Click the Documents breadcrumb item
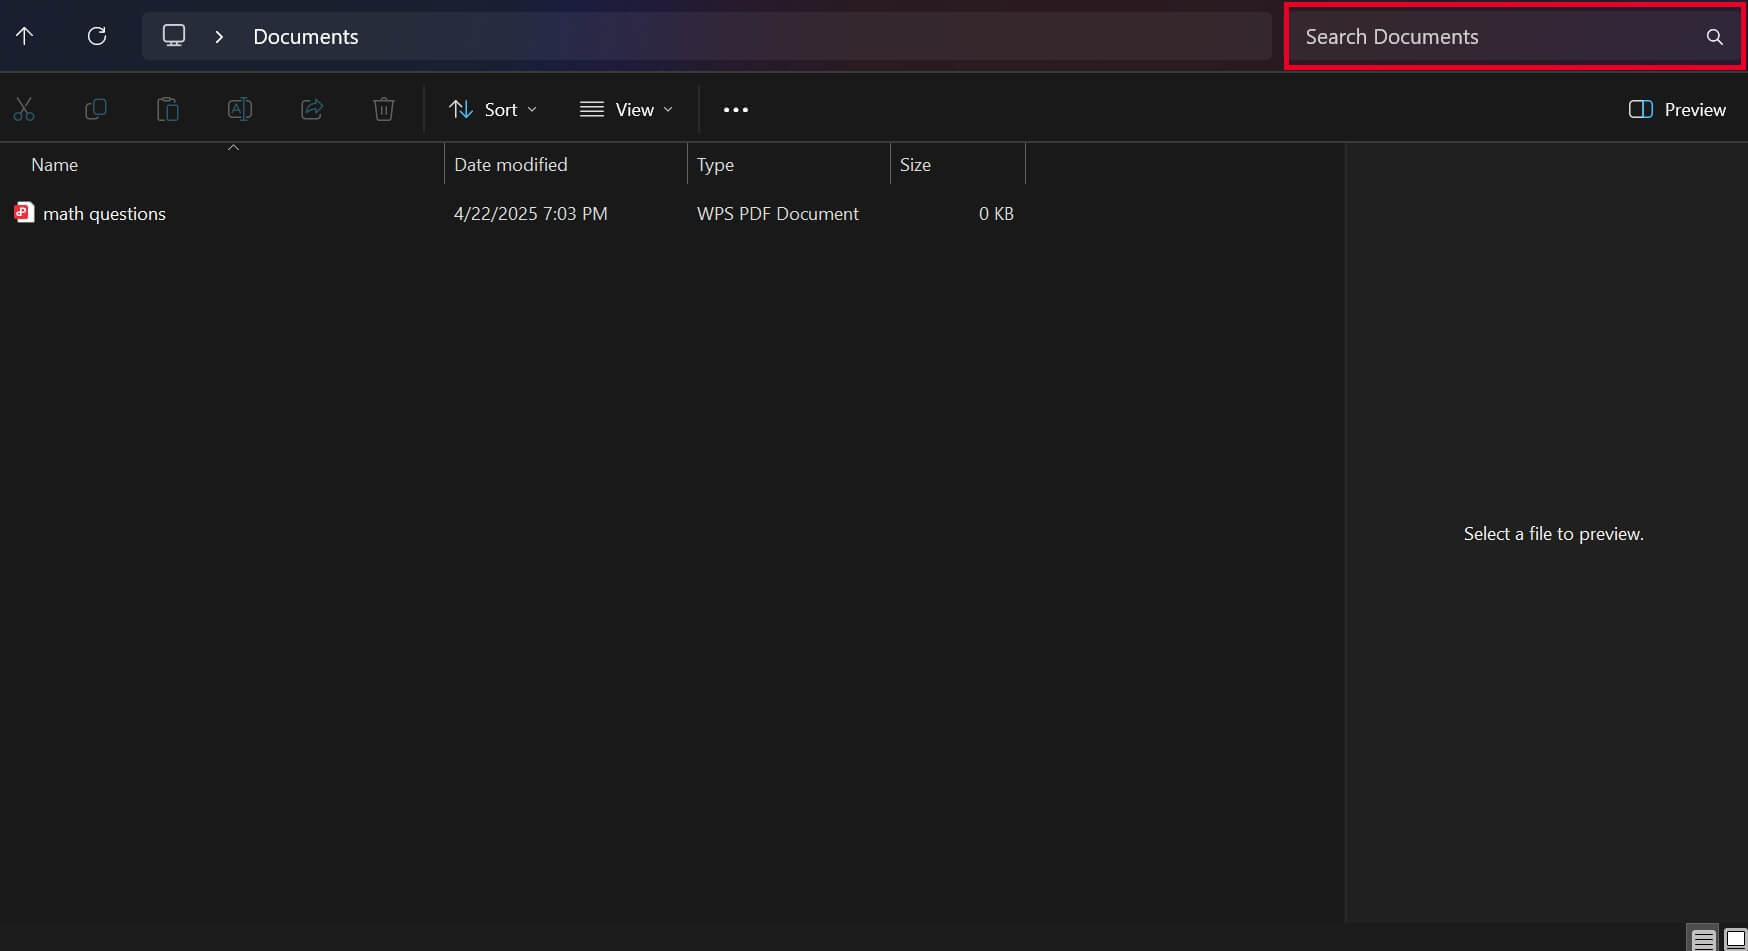 click(x=305, y=36)
